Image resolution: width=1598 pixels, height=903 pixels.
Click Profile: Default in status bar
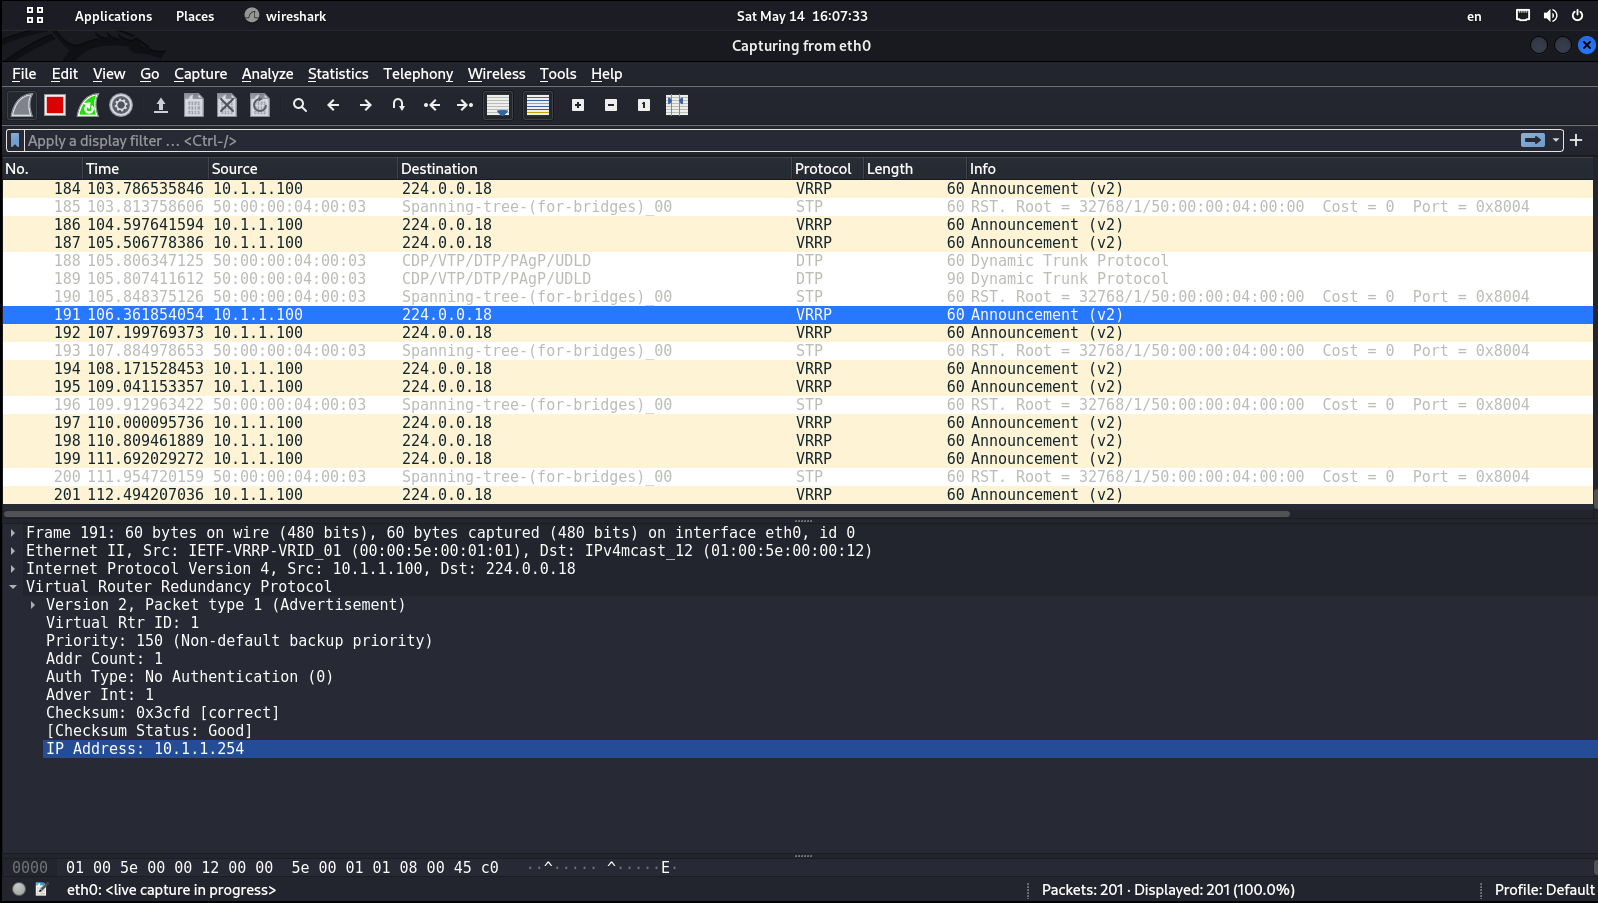[x=1544, y=890]
